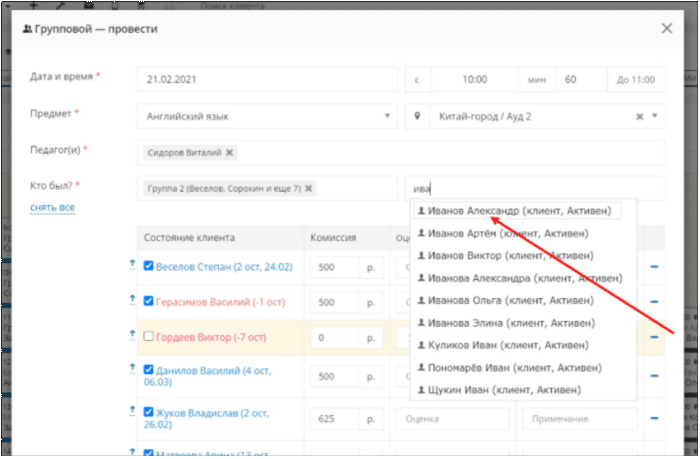The width and height of the screenshot is (700, 459).
Task: Open client Герасимов Василий link
Action: click(221, 302)
